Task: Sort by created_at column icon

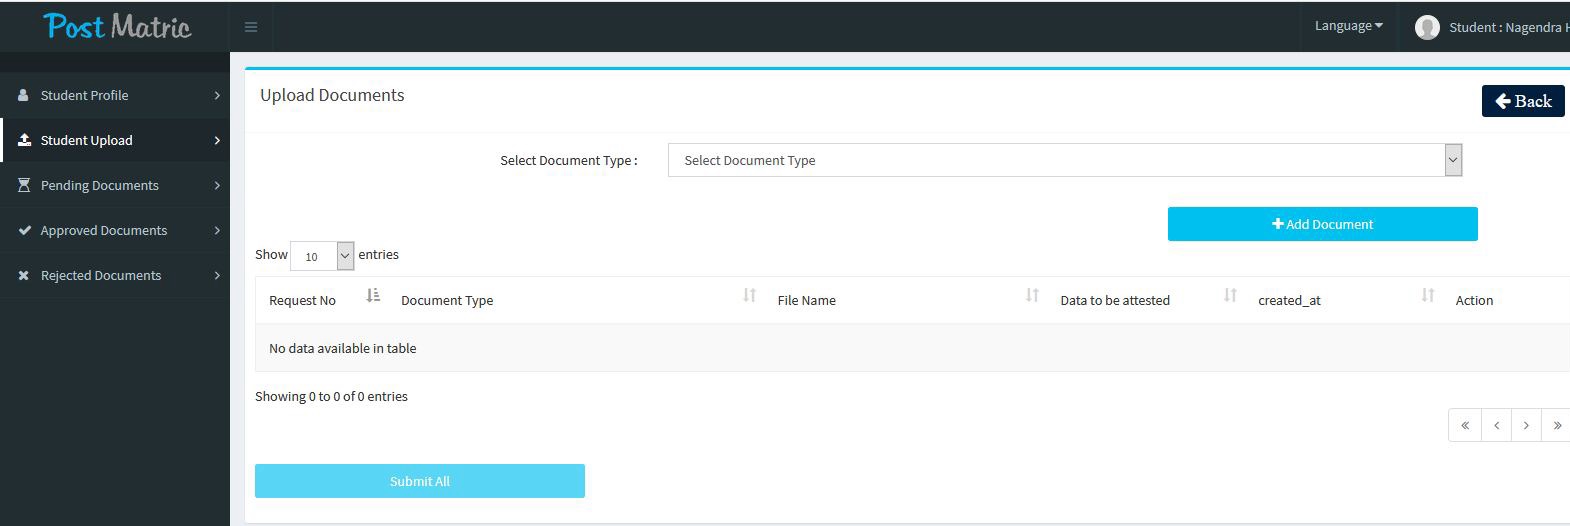Action: coord(1428,295)
